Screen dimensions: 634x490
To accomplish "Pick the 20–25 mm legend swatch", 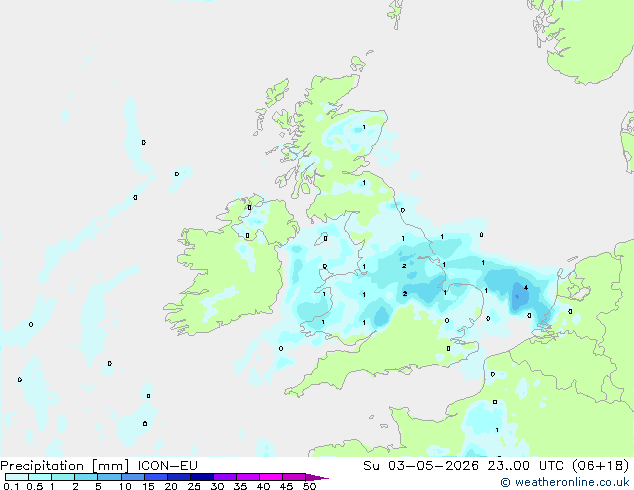I will point(178,477).
